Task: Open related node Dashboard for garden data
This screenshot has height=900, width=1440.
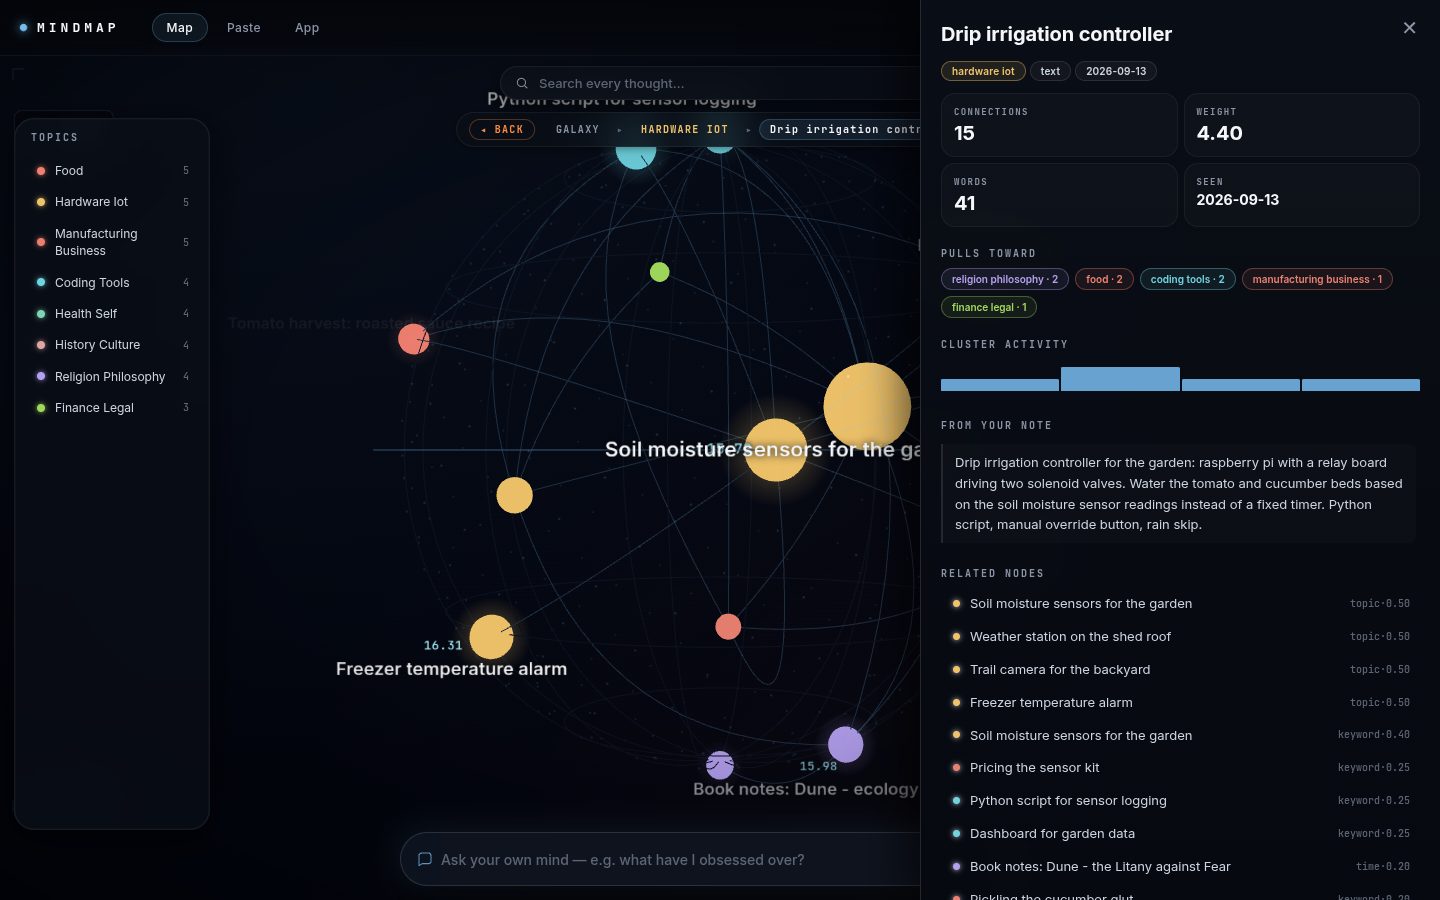Action: click(1180, 834)
